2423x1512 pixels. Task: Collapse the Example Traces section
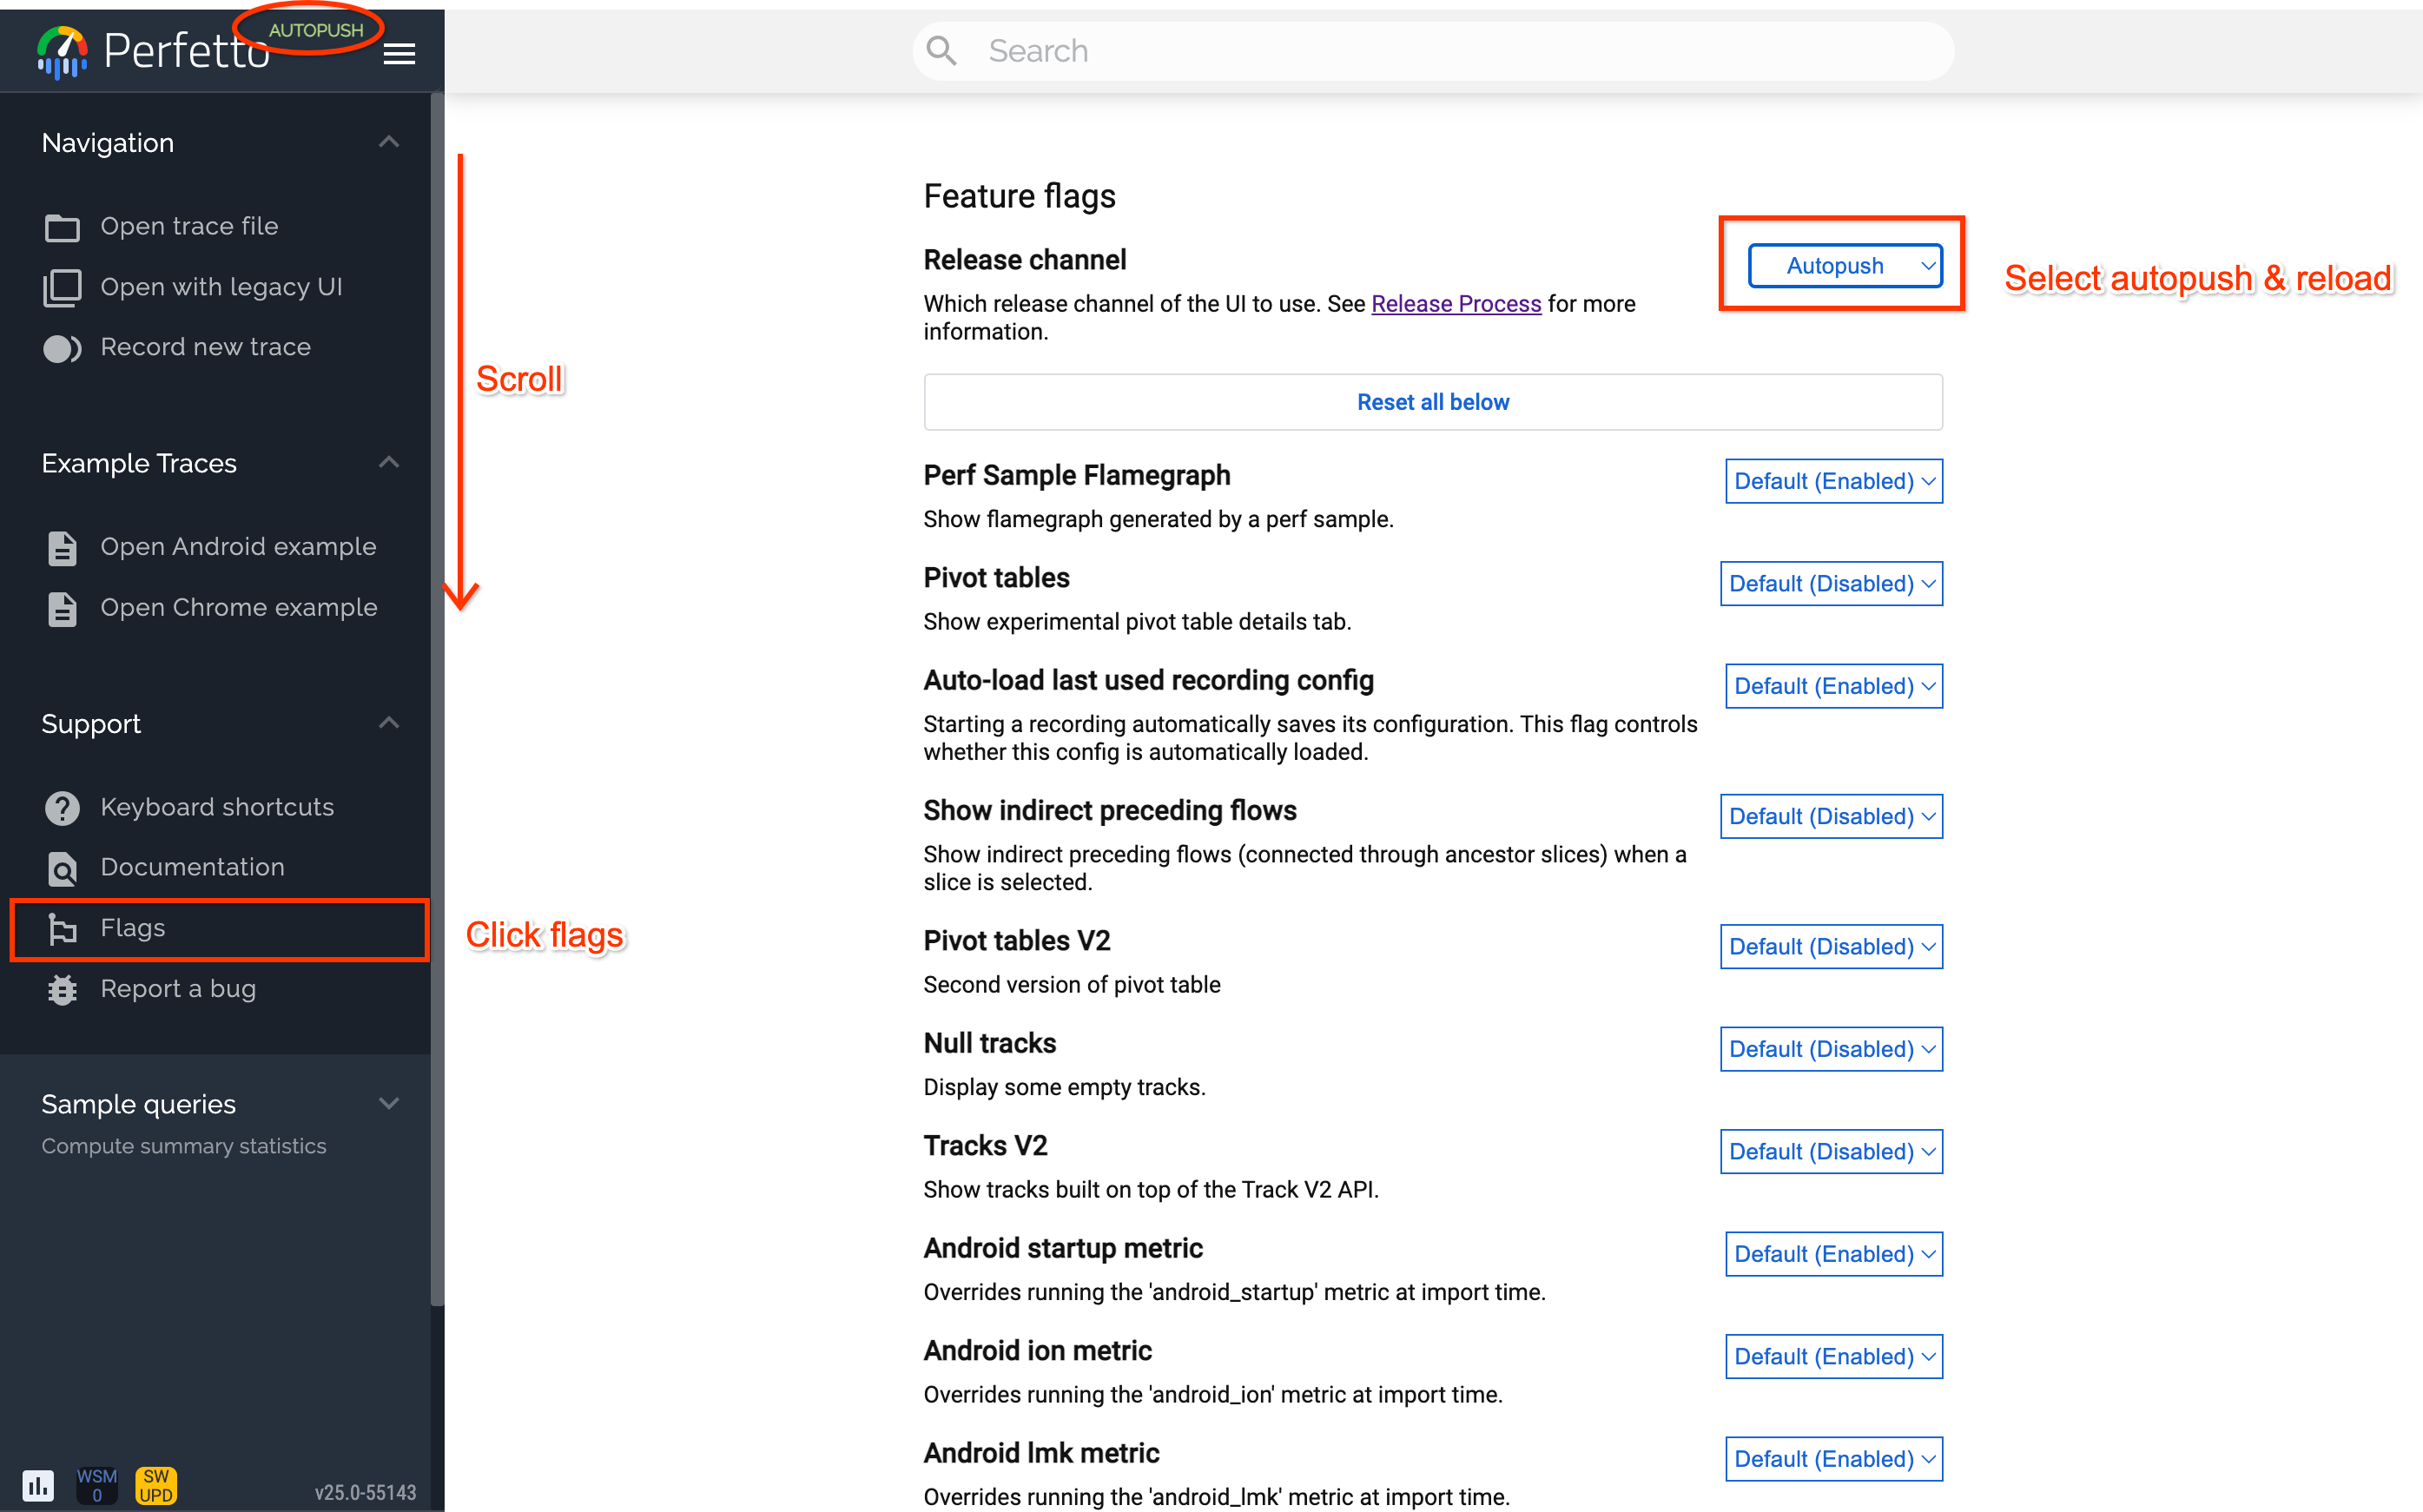[389, 461]
